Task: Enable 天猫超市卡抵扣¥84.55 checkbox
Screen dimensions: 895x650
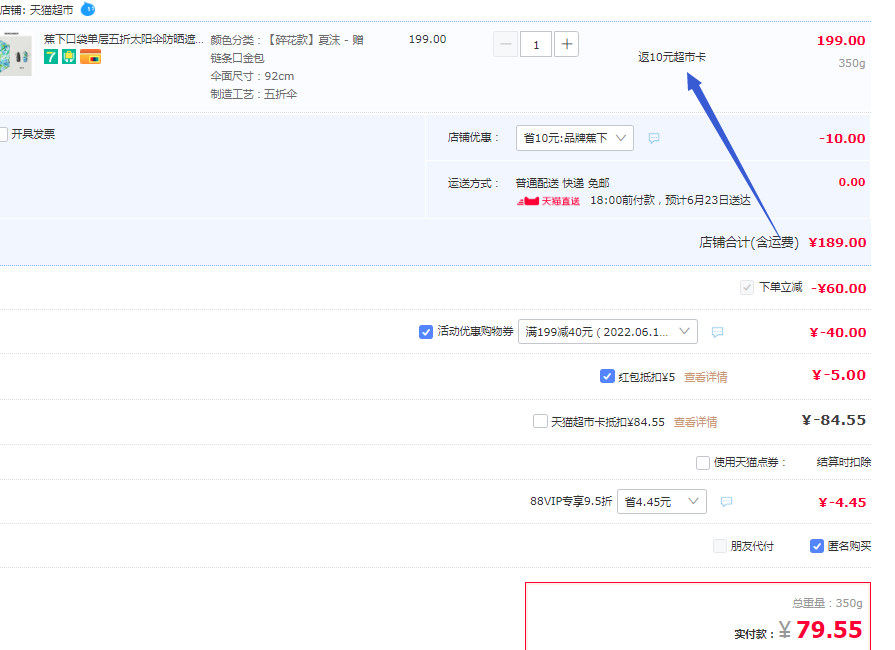Action: coord(540,421)
